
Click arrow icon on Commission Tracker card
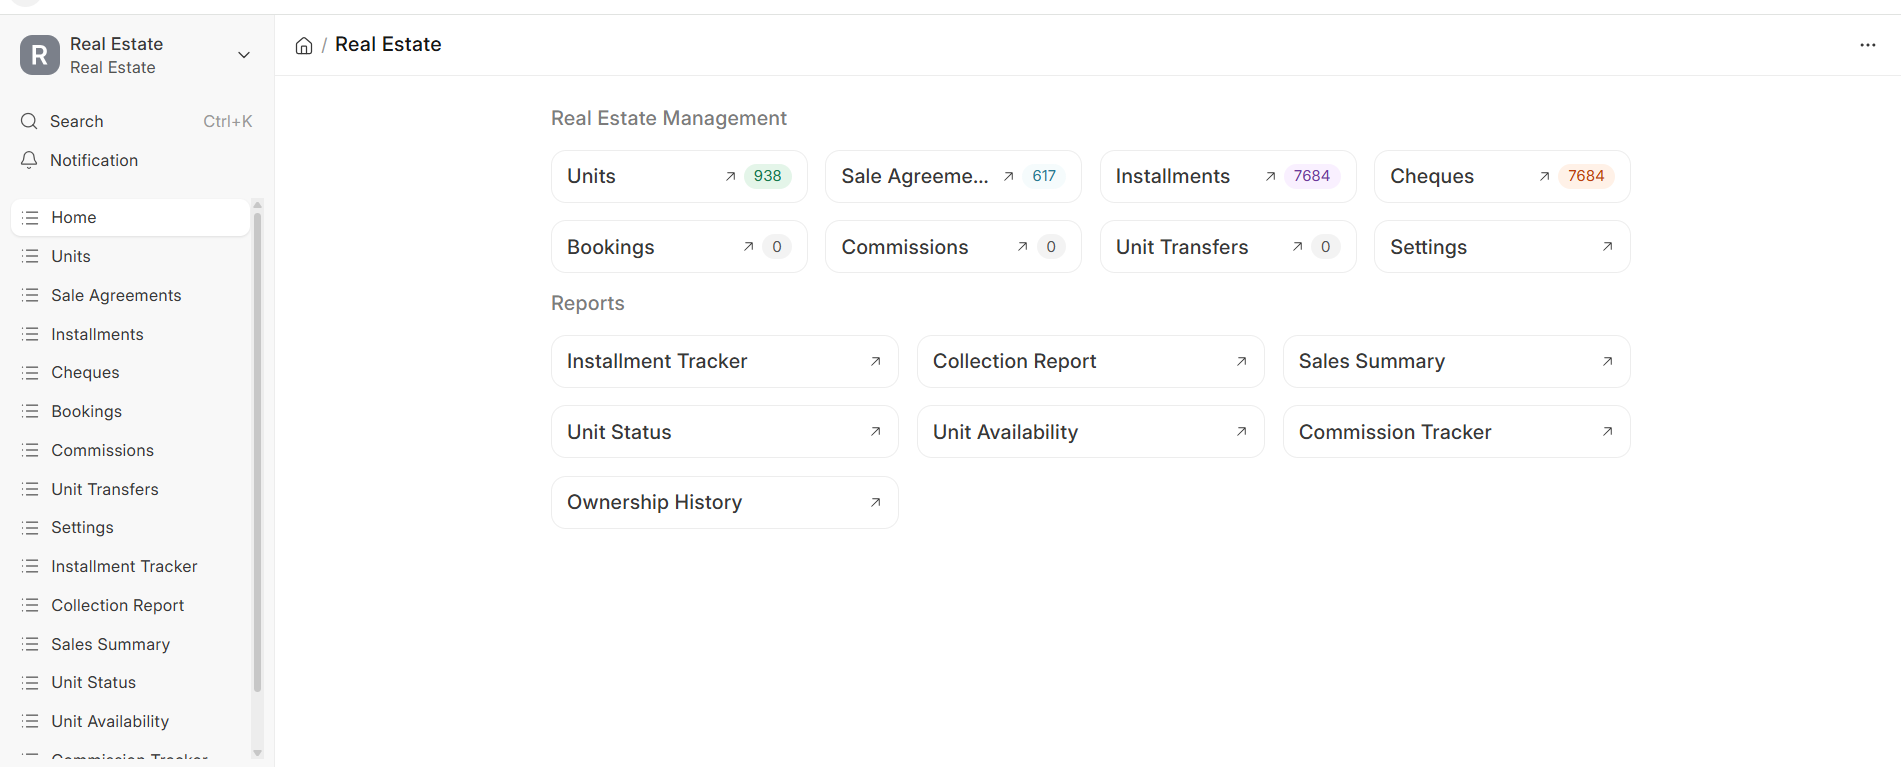(x=1607, y=431)
